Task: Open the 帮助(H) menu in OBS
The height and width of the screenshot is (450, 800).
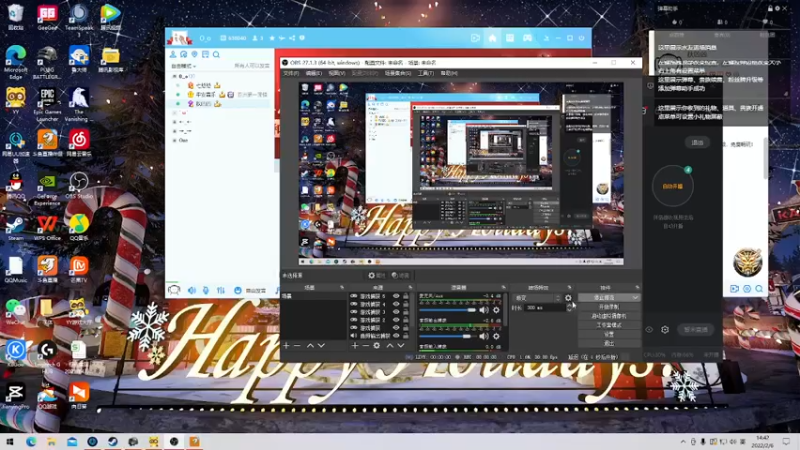Action: (449, 73)
